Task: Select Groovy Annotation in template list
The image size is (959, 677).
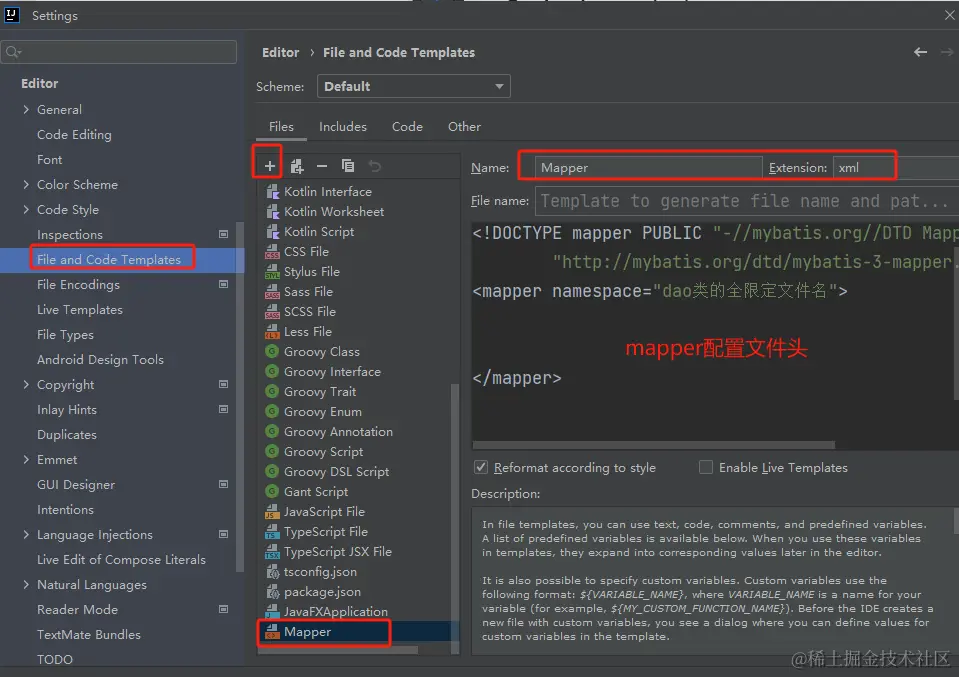Action: pyautogui.click(x=338, y=432)
